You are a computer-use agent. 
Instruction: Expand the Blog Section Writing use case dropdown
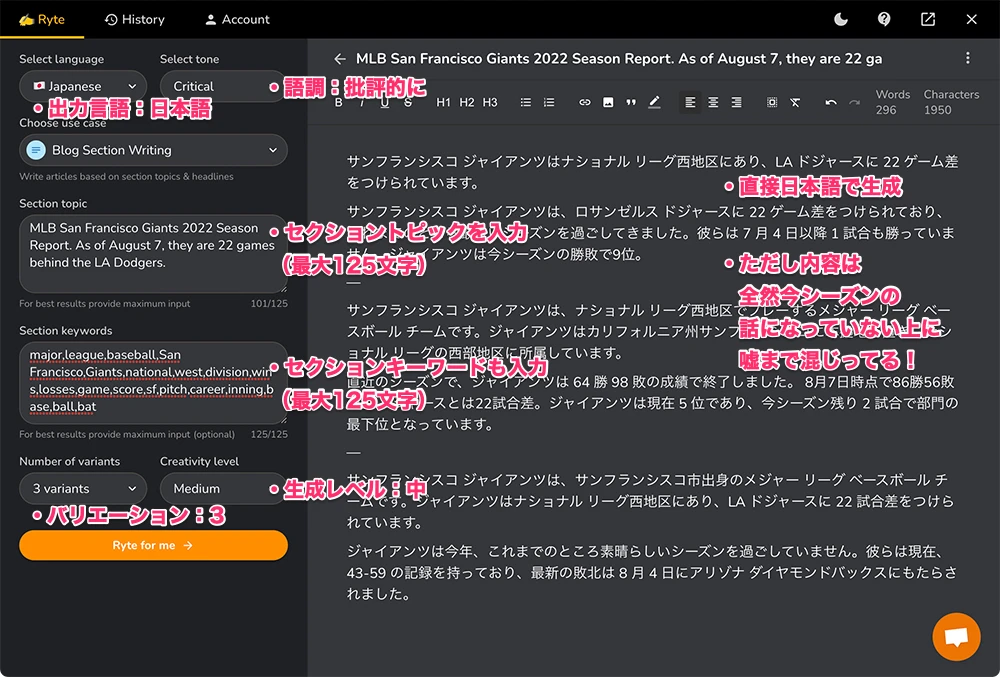click(153, 150)
